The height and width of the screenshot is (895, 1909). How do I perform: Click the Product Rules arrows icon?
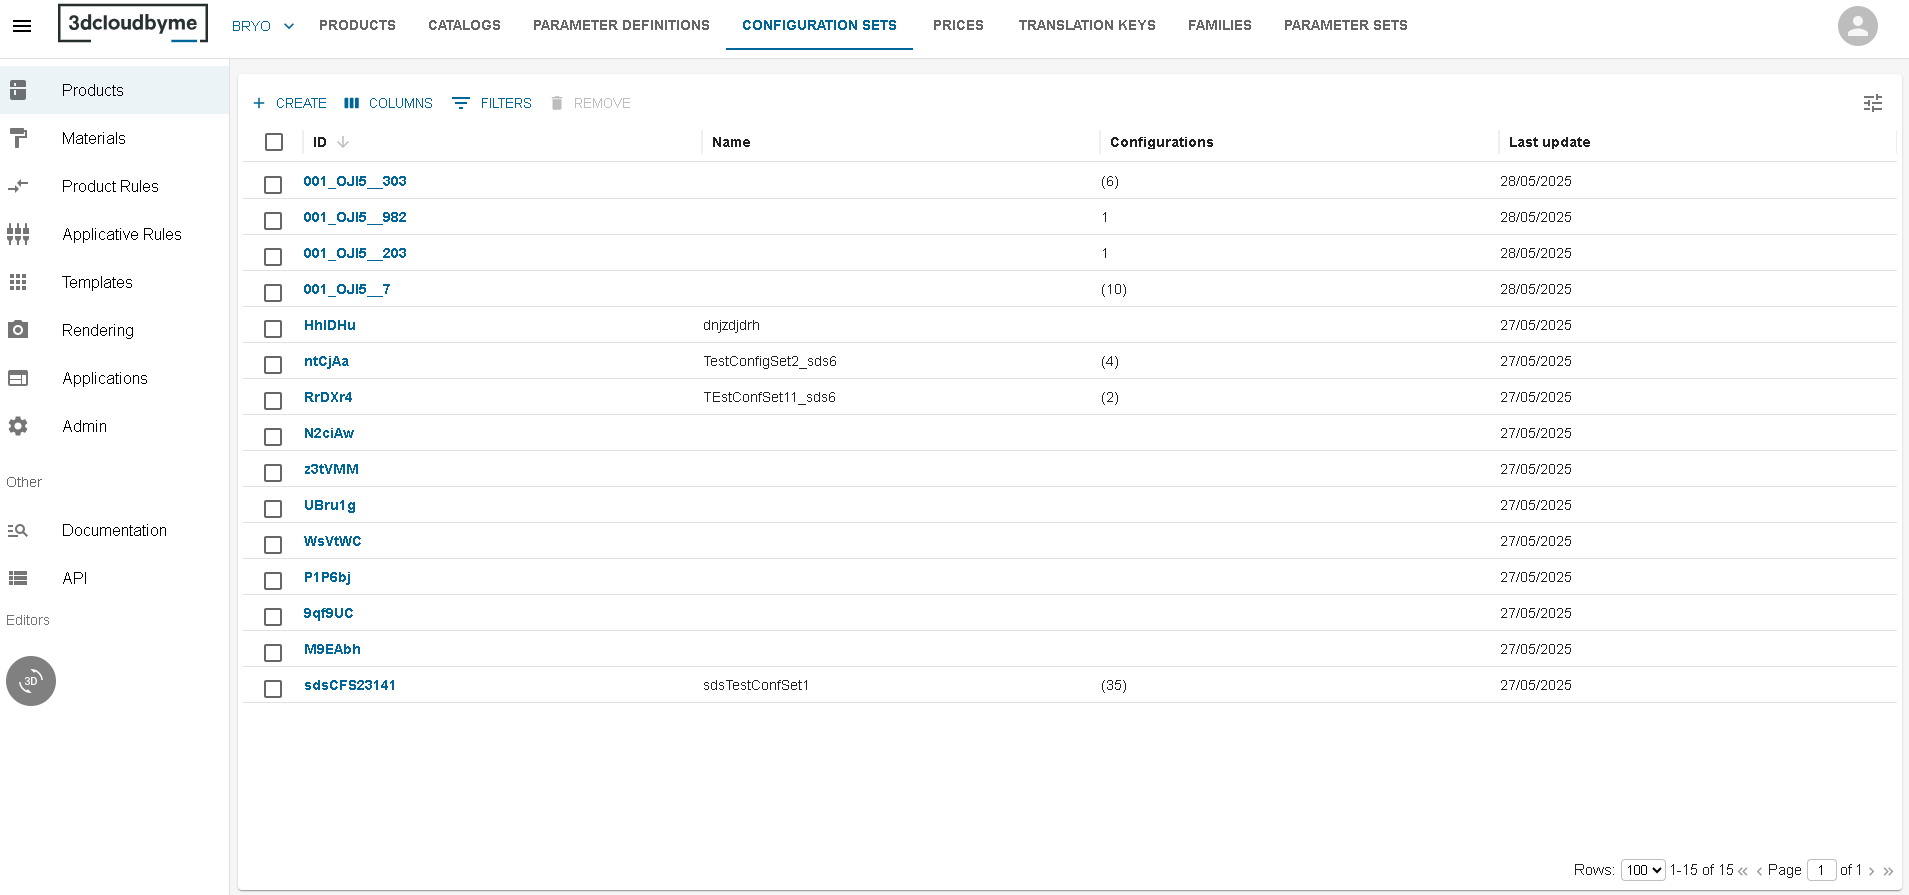(x=18, y=186)
